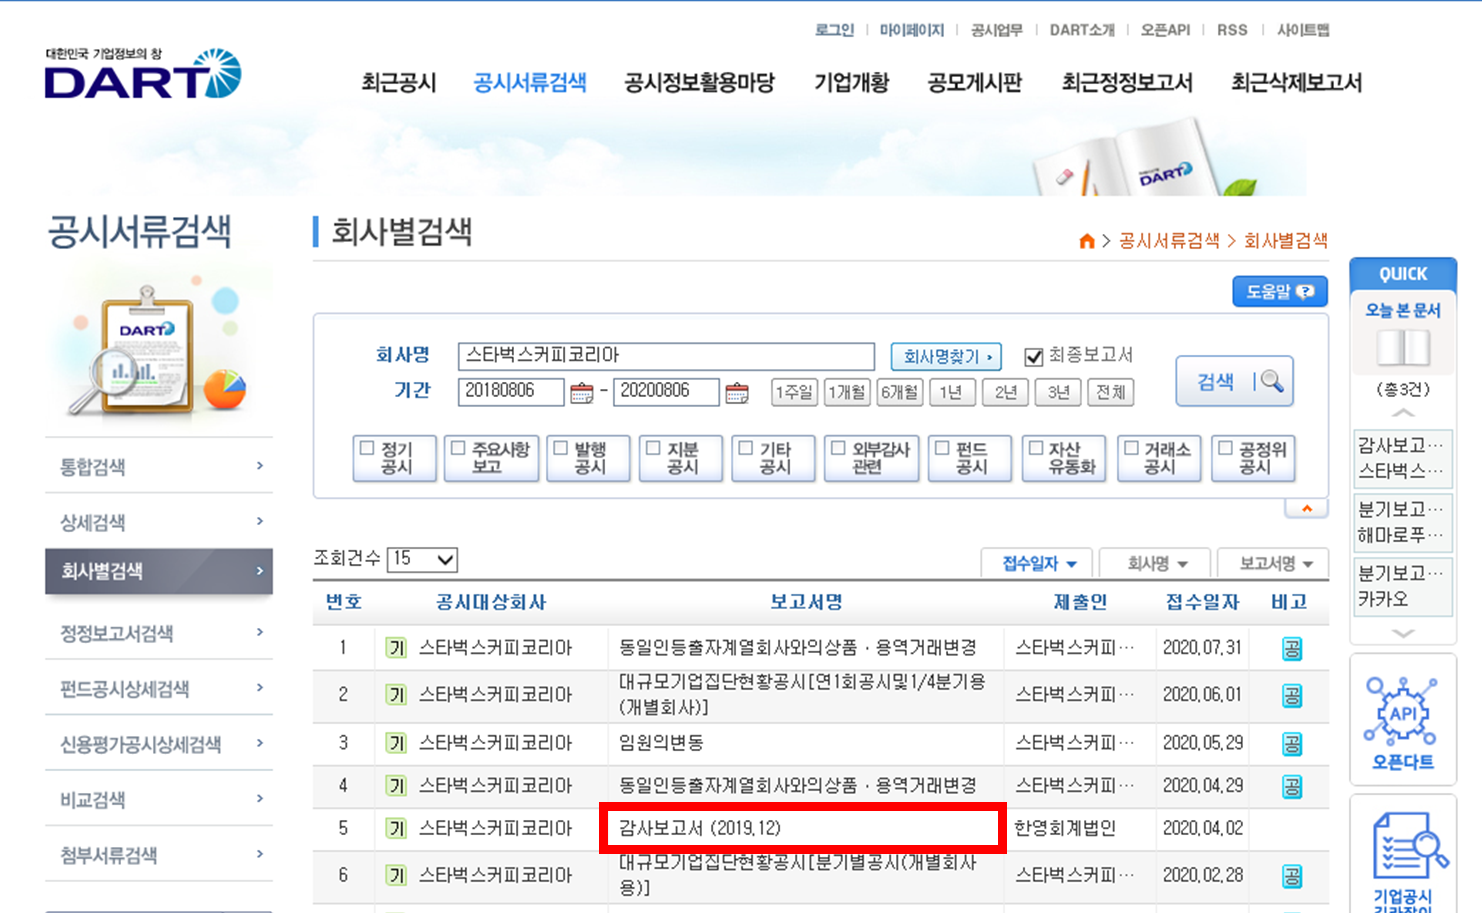Open 기업개황 main menu
1482x913 pixels.
tap(851, 83)
